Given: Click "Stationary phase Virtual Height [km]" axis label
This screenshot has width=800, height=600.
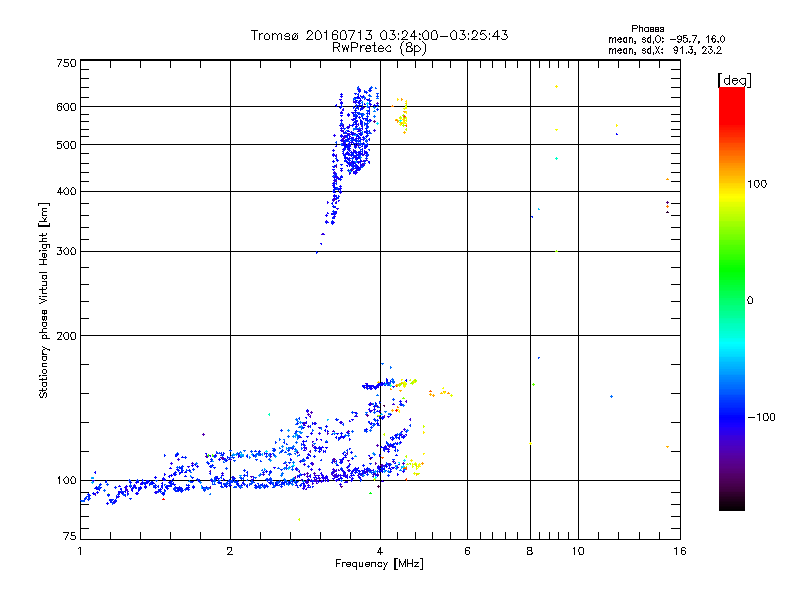Looking at the screenshot, I should pos(44,300).
